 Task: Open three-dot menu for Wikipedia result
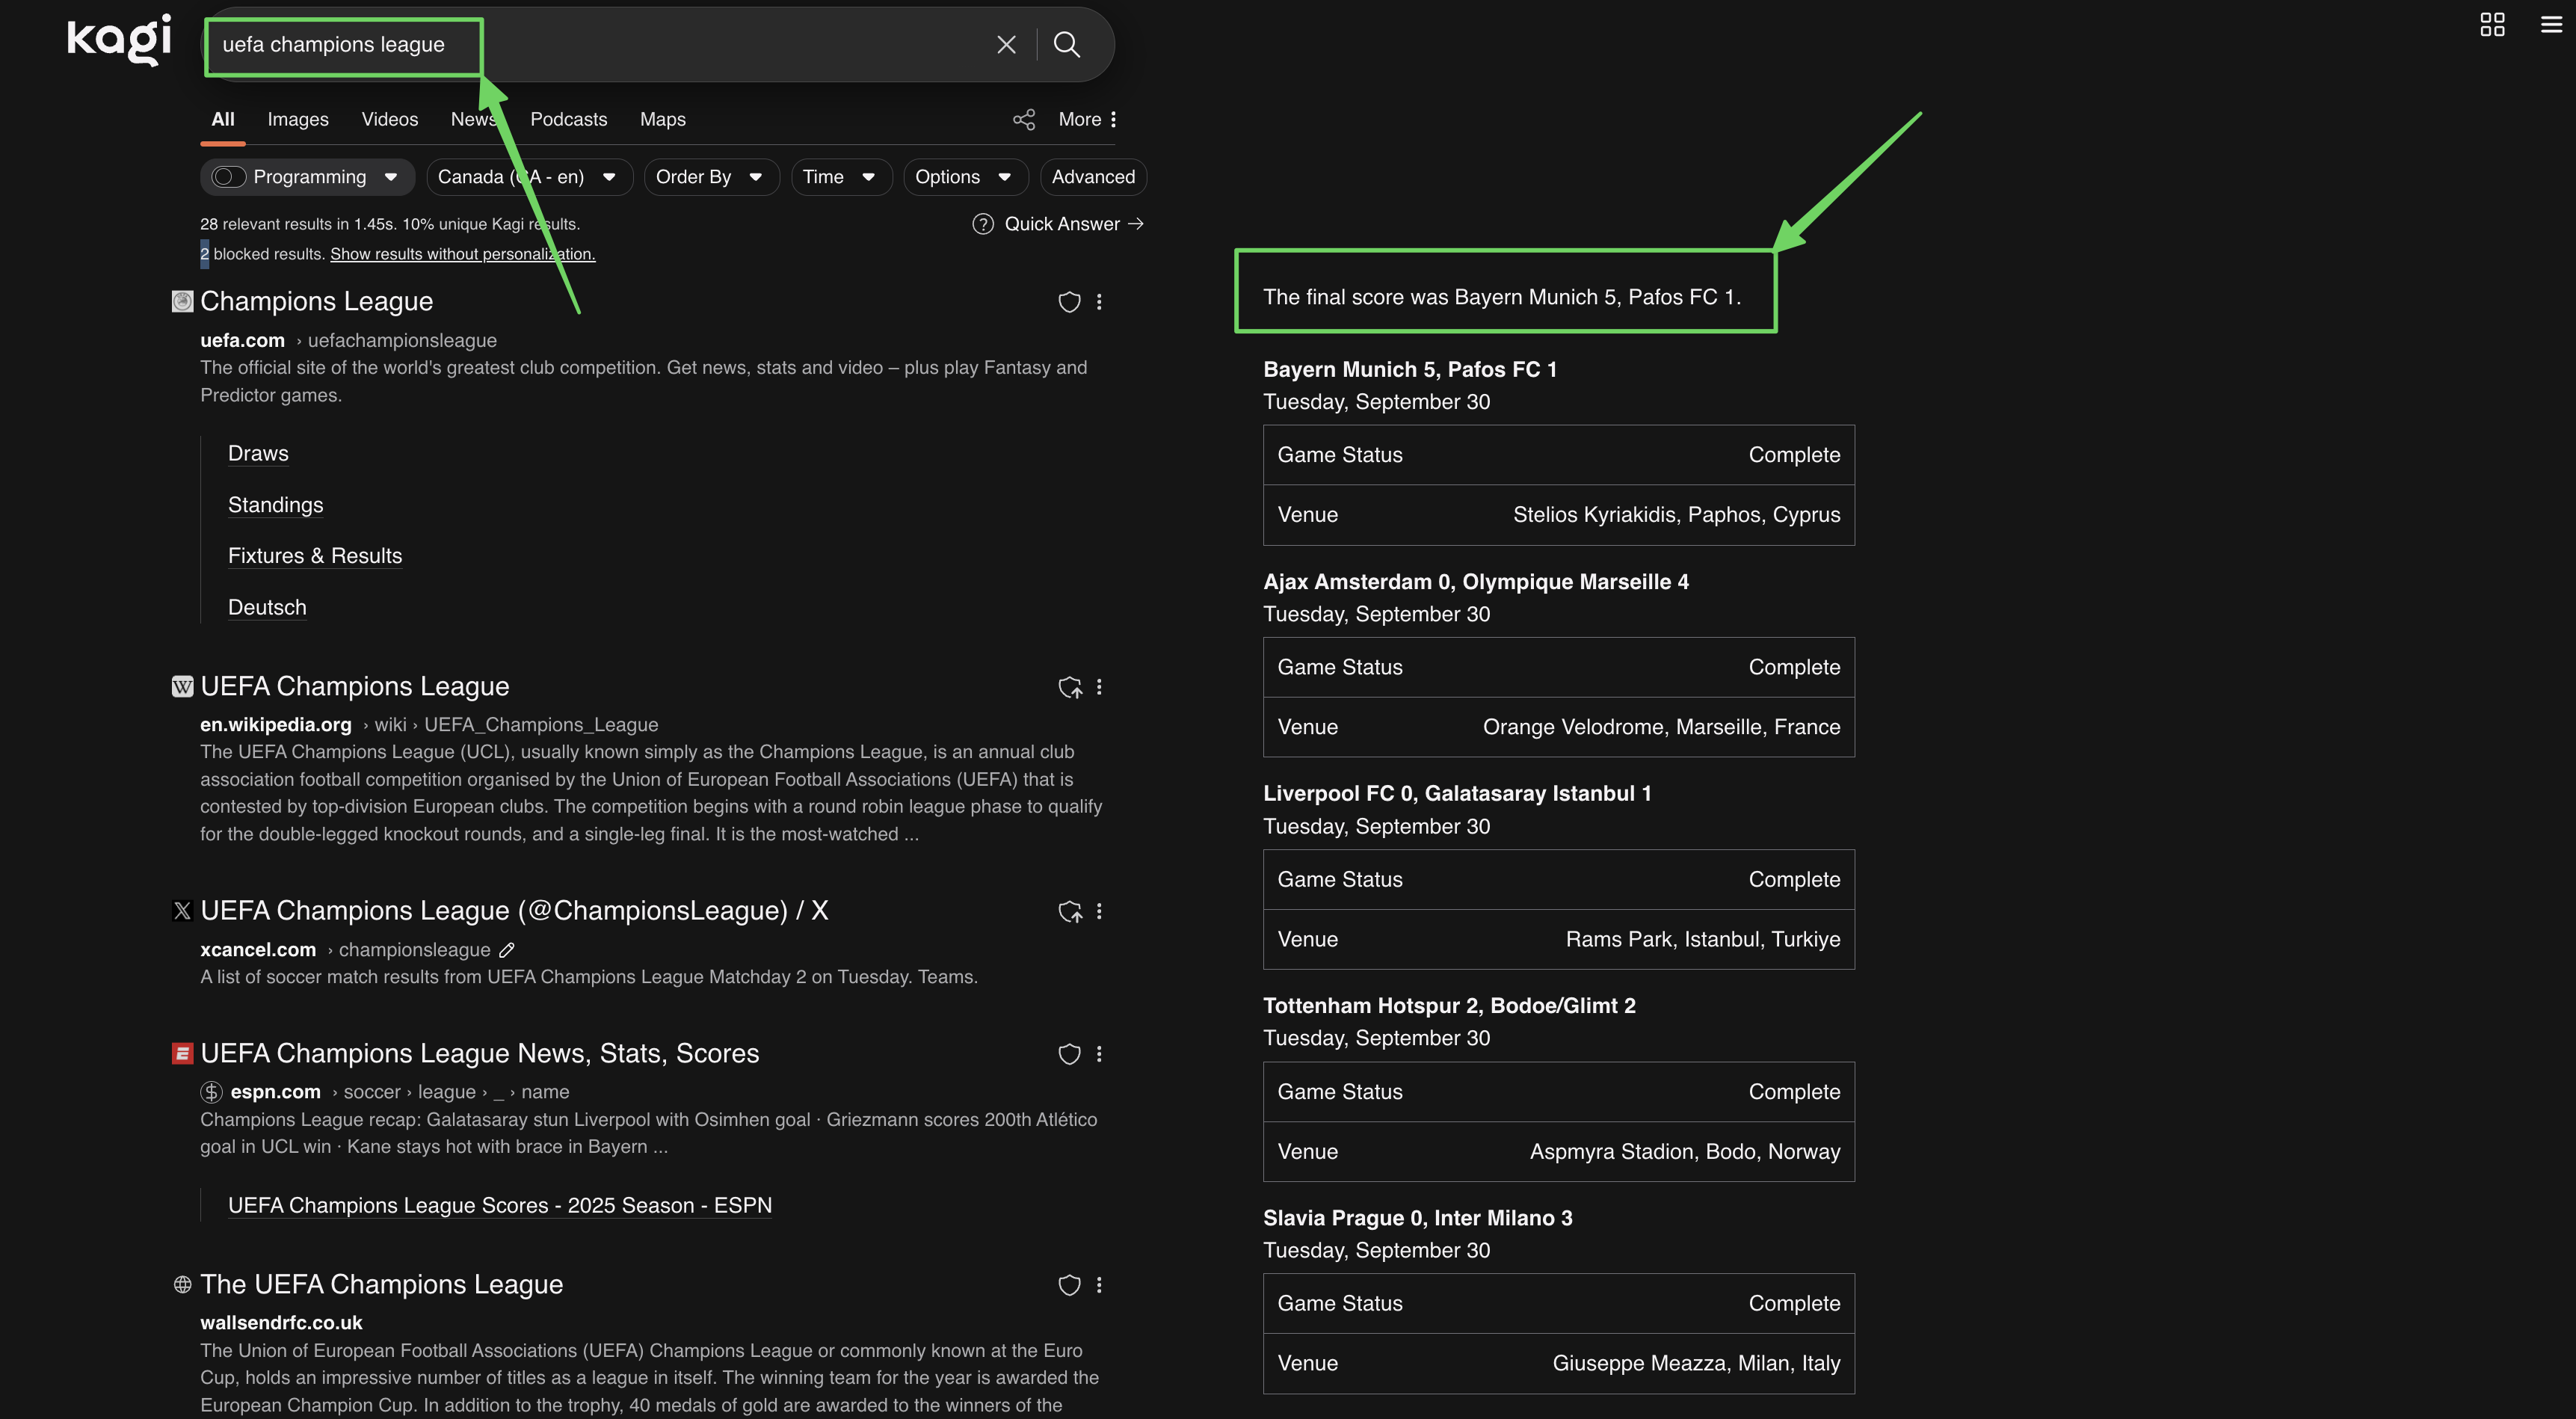click(1099, 687)
